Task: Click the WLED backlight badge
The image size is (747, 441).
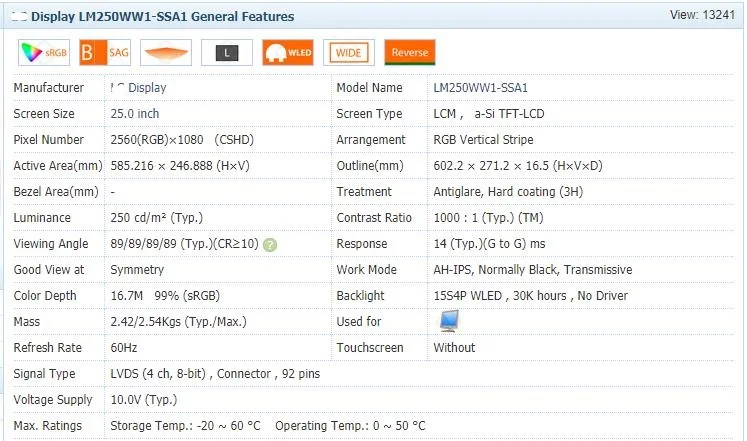Action: [288, 53]
